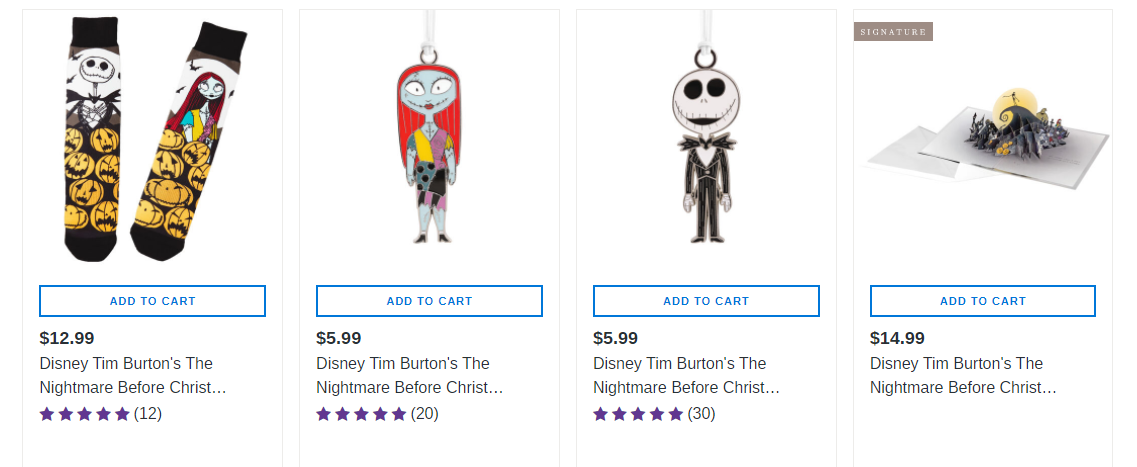Viewport: 1137px width, 467px height.
Task: Click the star rating with 30 reviews
Action: [x=638, y=414]
